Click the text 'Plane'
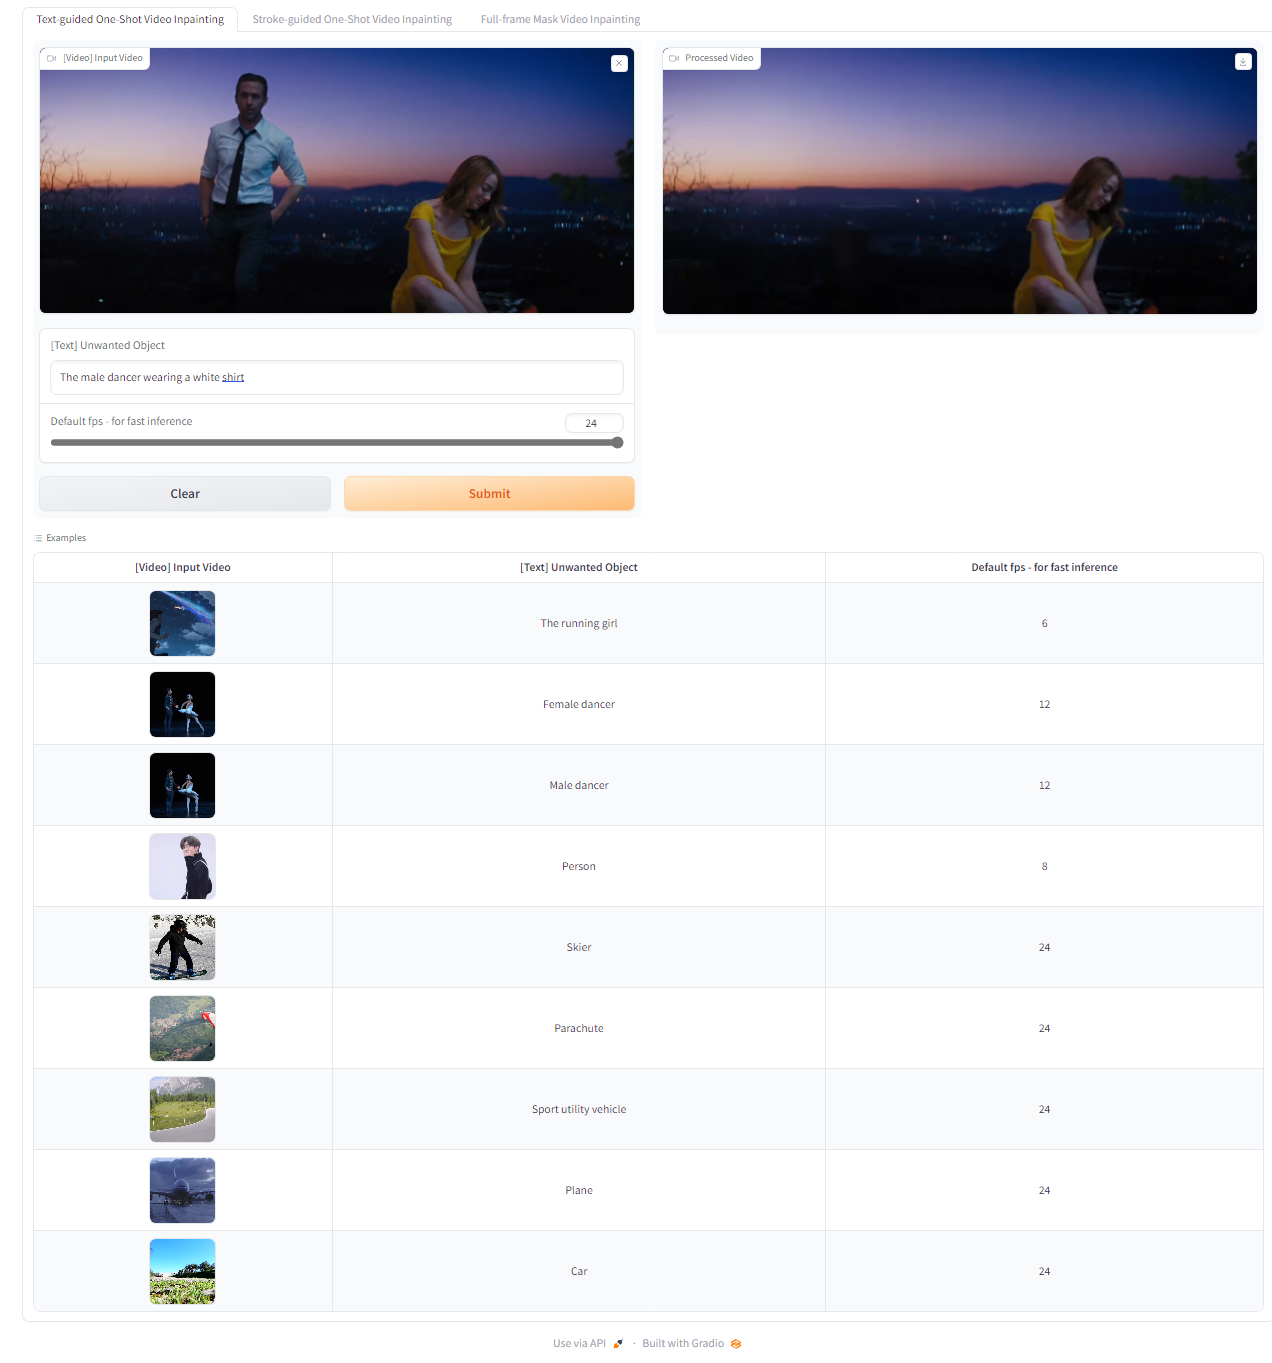 (x=579, y=1190)
